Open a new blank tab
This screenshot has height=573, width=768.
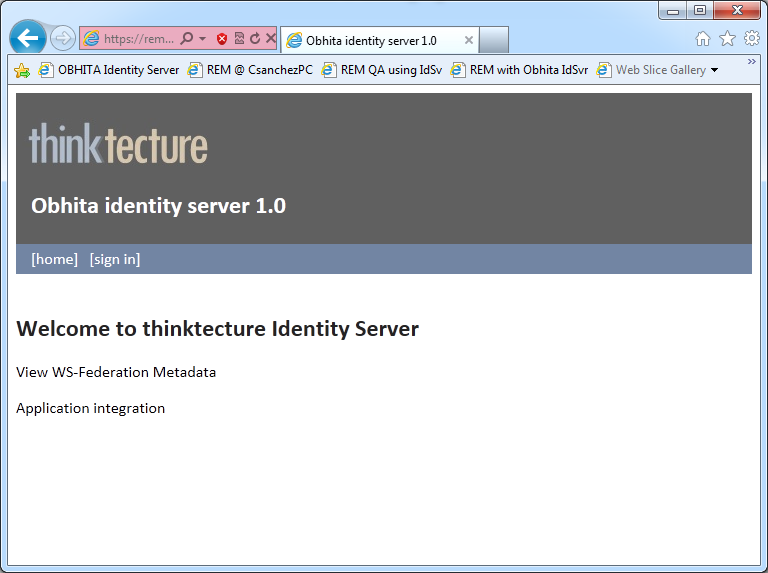(x=494, y=40)
